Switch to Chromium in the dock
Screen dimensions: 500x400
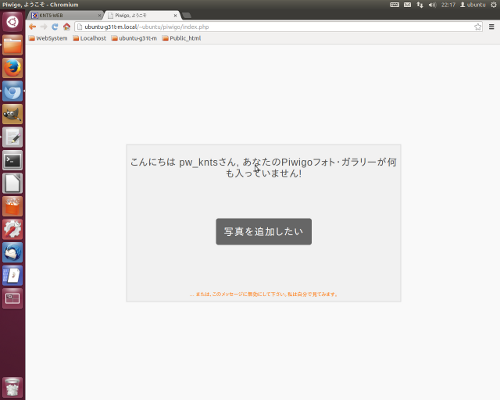13,91
